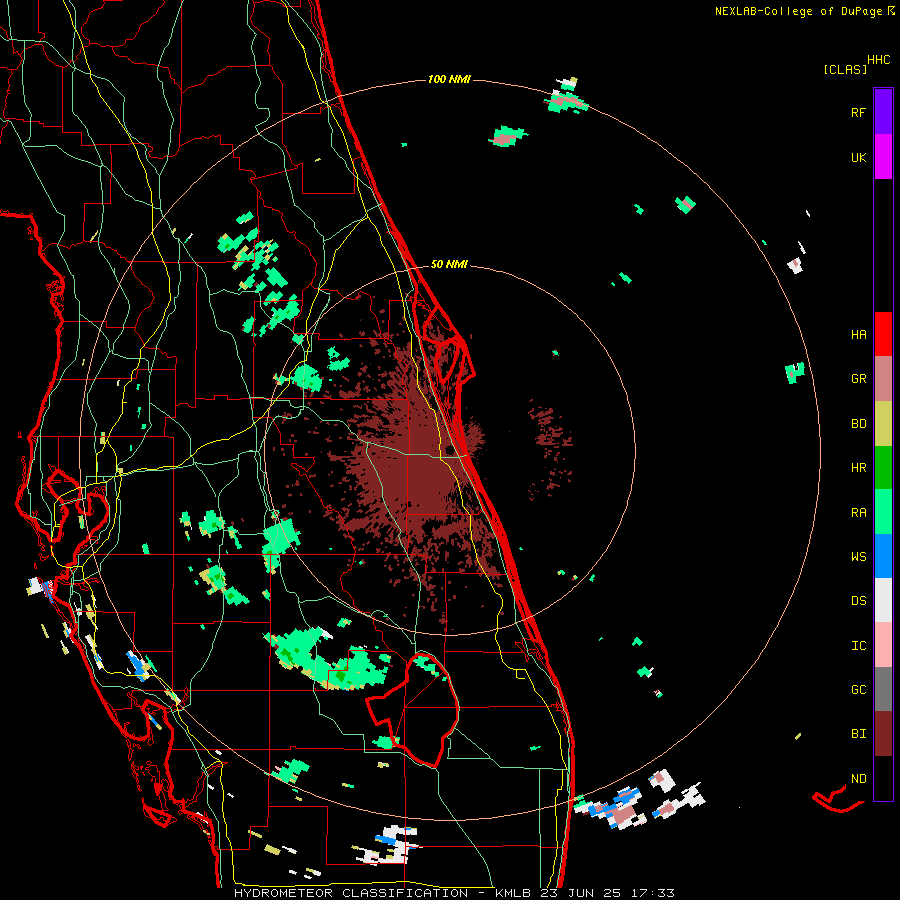Click the 50 NMI range ring label
Image resolution: width=900 pixels, height=900 pixels.
449,264
